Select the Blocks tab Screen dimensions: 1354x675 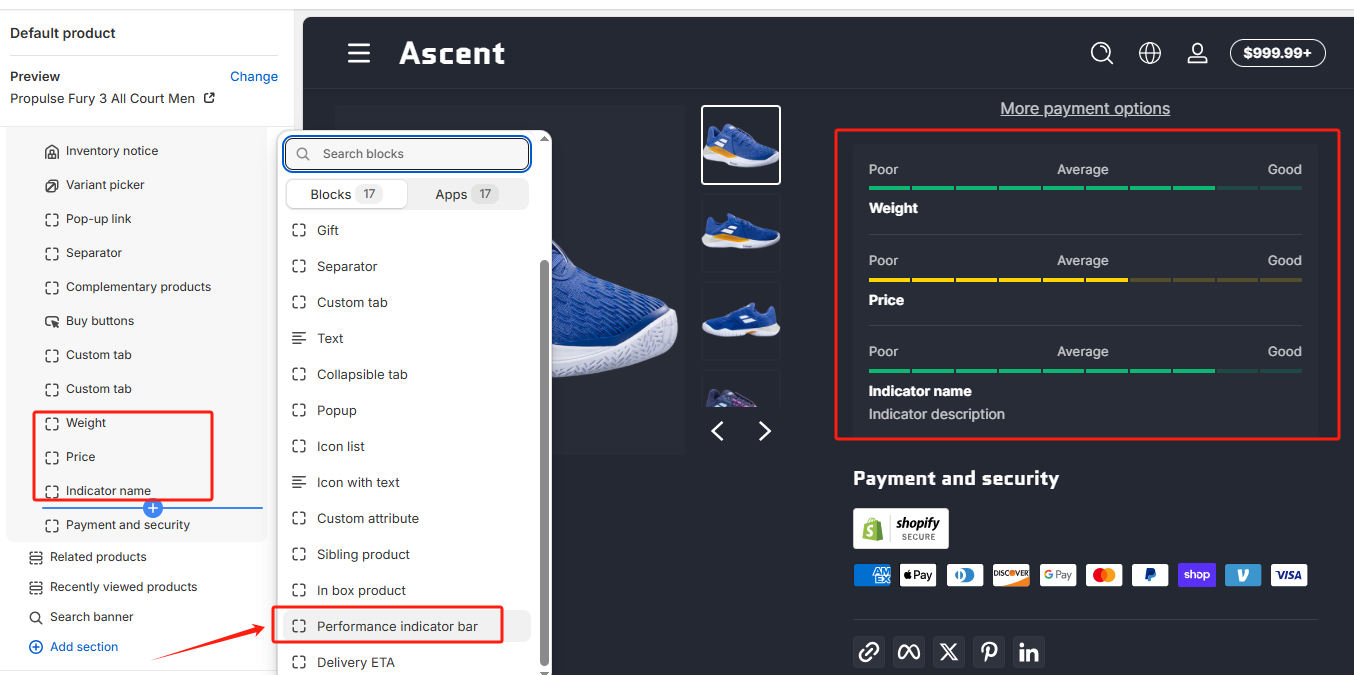(x=346, y=194)
